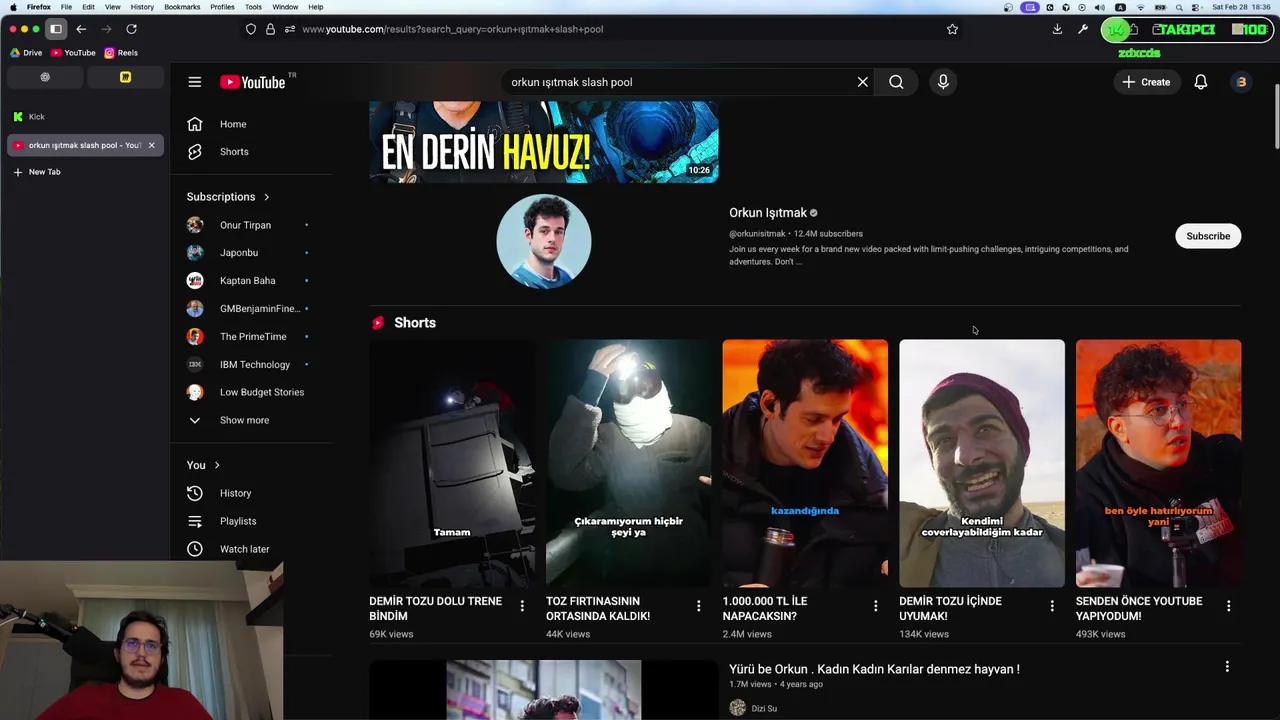Open short TOZ FIRTINASININ ORTASINDA KALDIK
This screenshot has width=1280, height=720.
click(628, 463)
